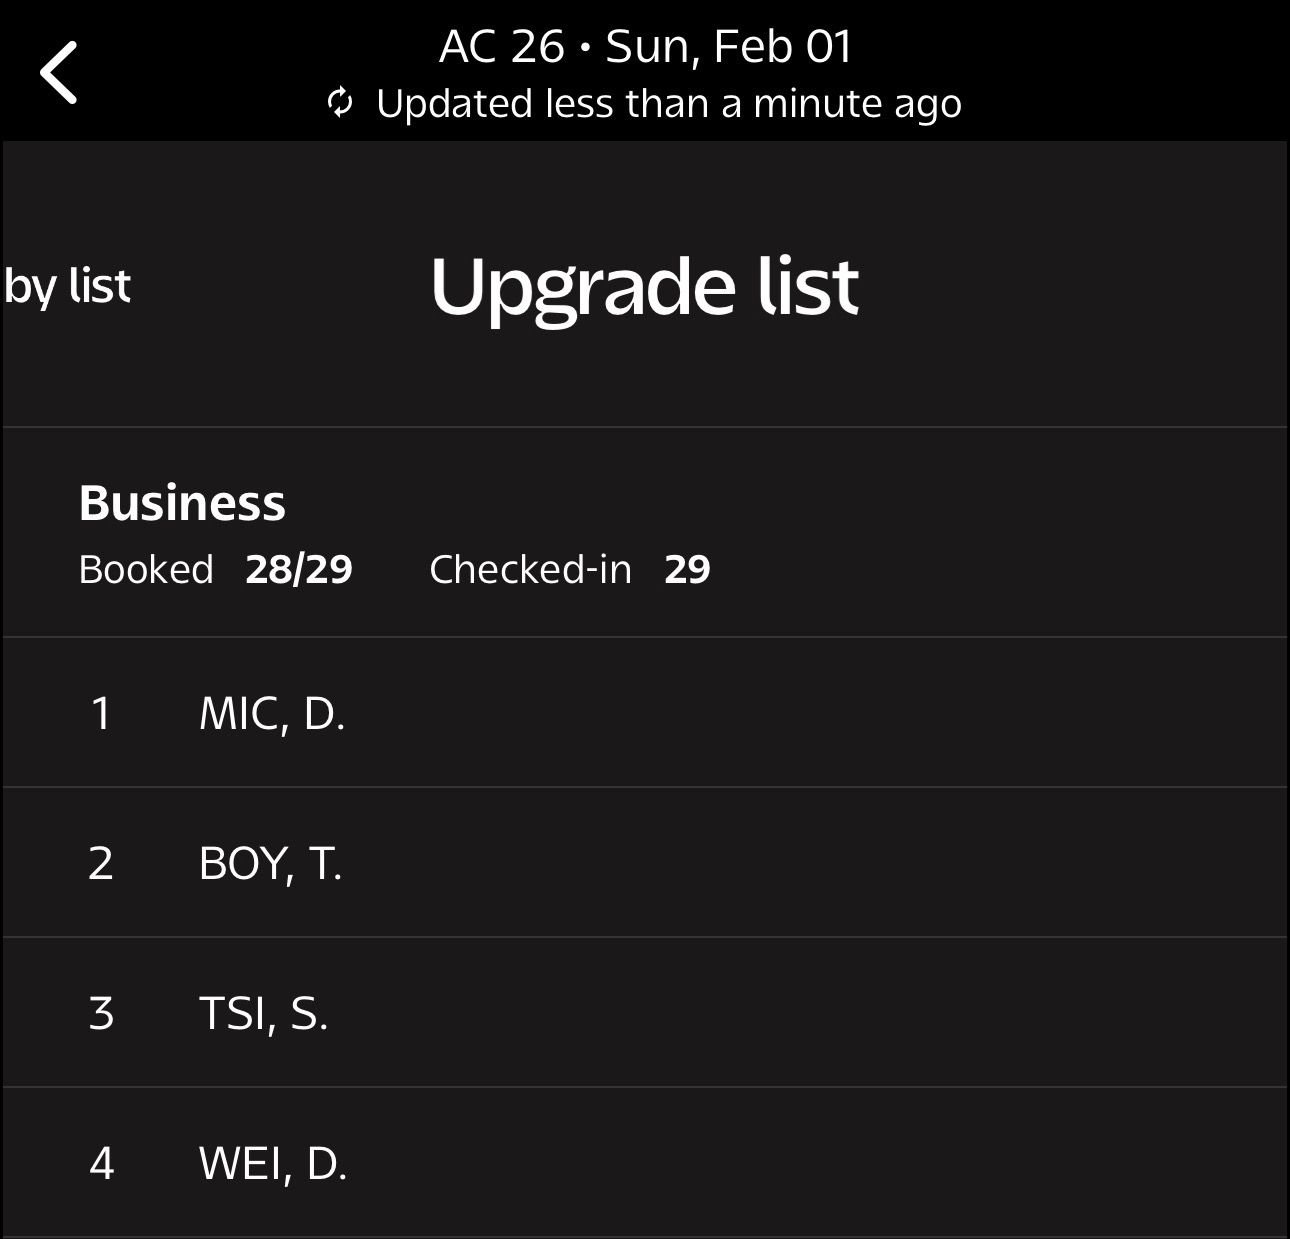Select the Upgrade list tab
The width and height of the screenshot is (1290, 1239).
click(x=644, y=286)
